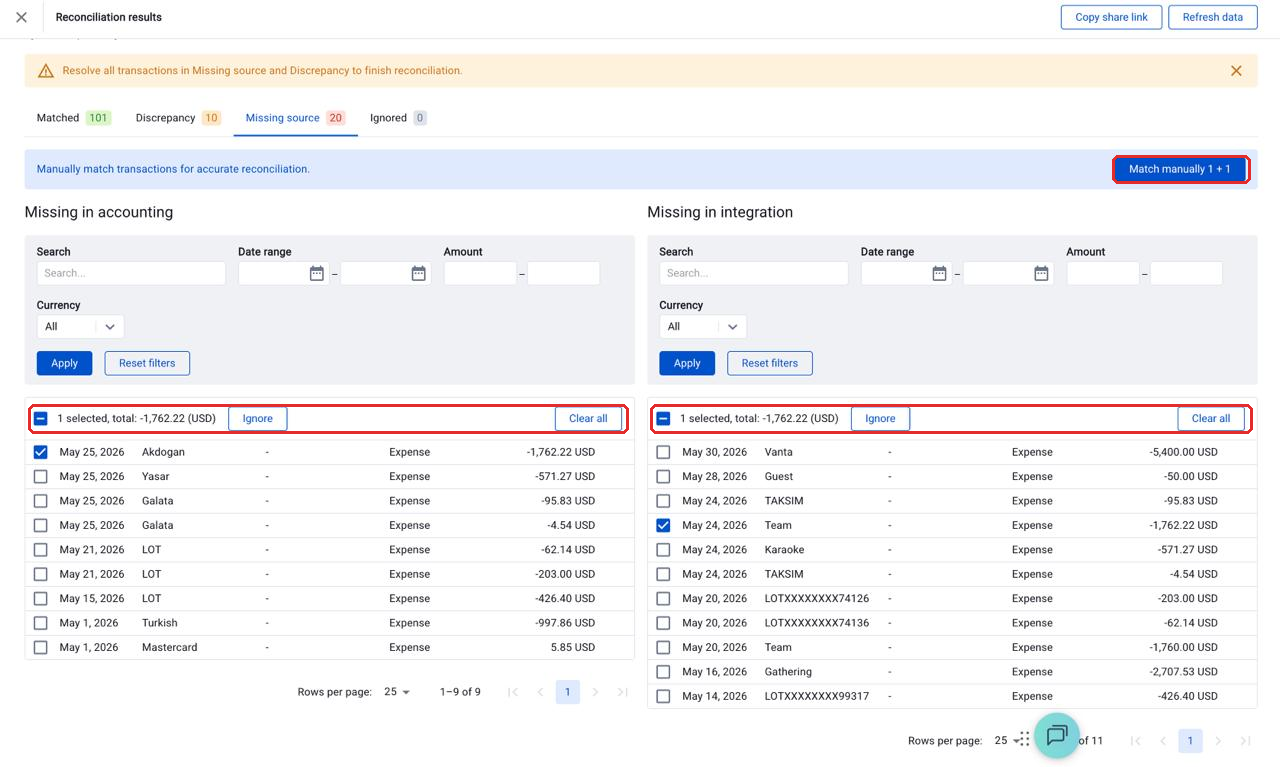Image resolution: width=1280 pixels, height=767 pixels.
Task: Ignore selected integration transaction
Action: tap(880, 419)
